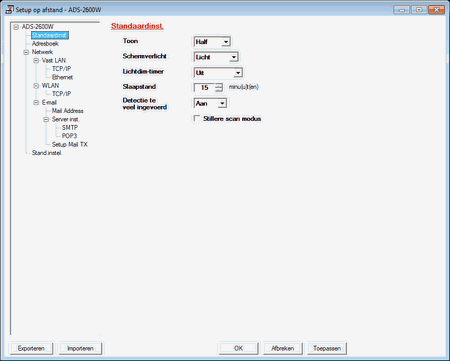Select the WLAN tree item
The width and height of the screenshot is (450, 361).
click(50, 86)
